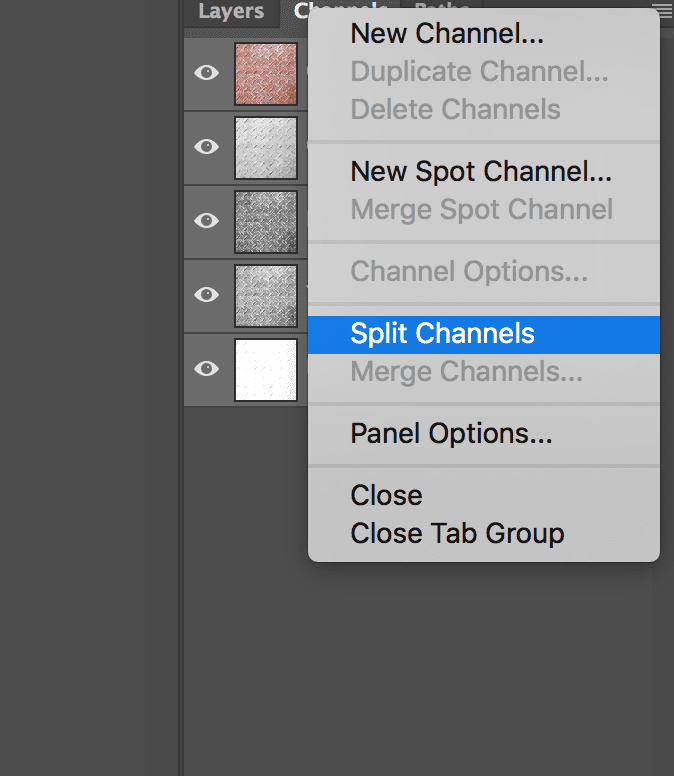This screenshot has height=776, width=674.
Task: Select the lightest gray channel thumbnail
Action: tap(266, 147)
